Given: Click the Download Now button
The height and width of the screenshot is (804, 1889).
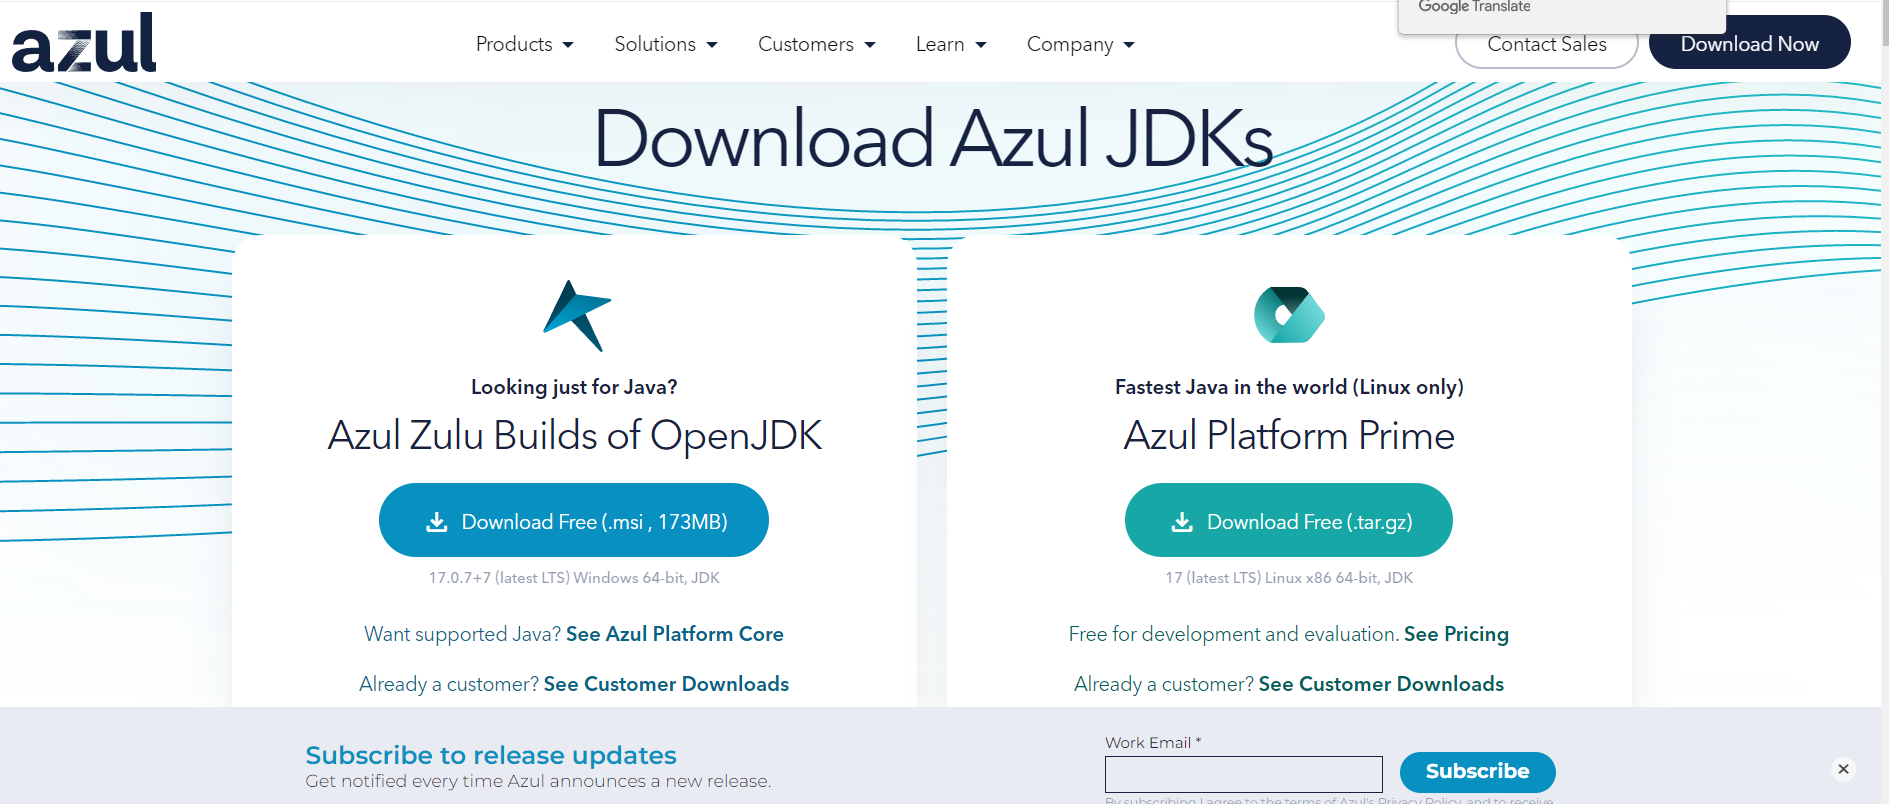Looking at the screenshot, I should tap(1749, 43).
